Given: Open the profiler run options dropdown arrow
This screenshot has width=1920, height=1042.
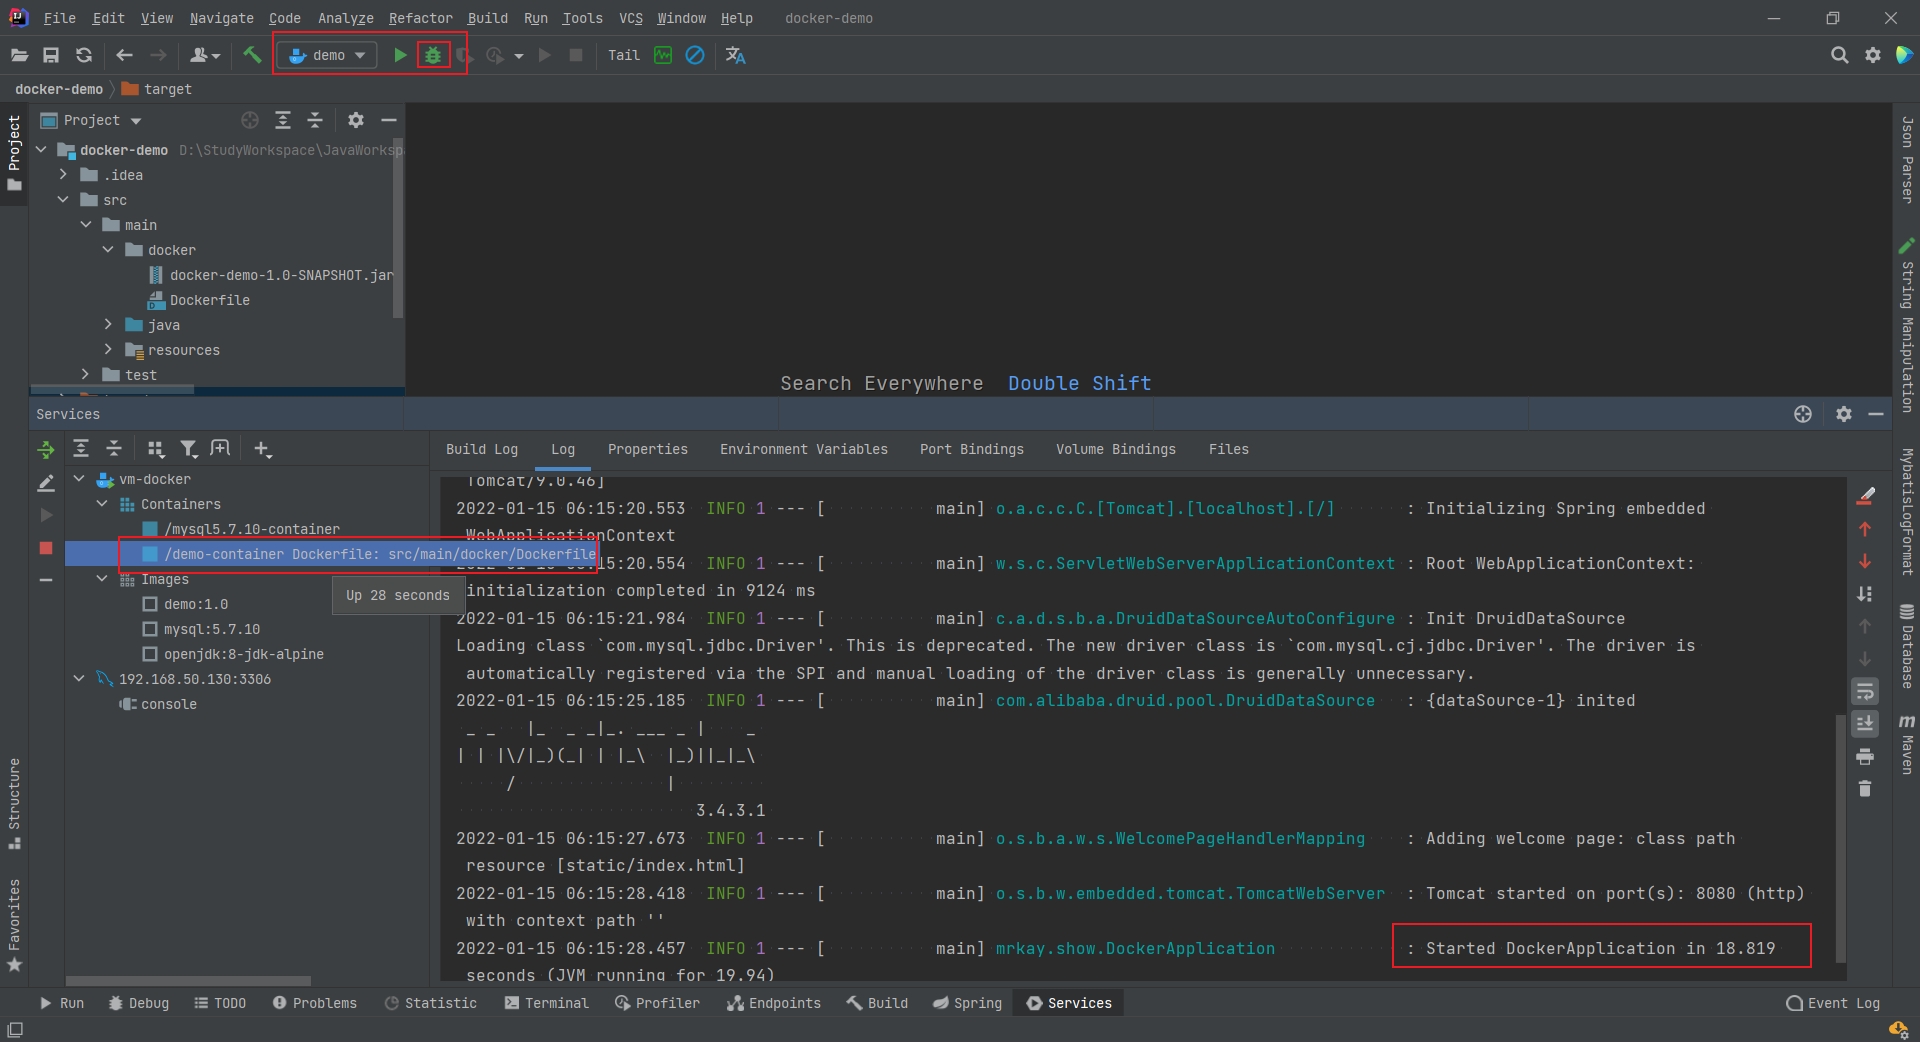Looking at the screenshot, I should click(519, 56).
